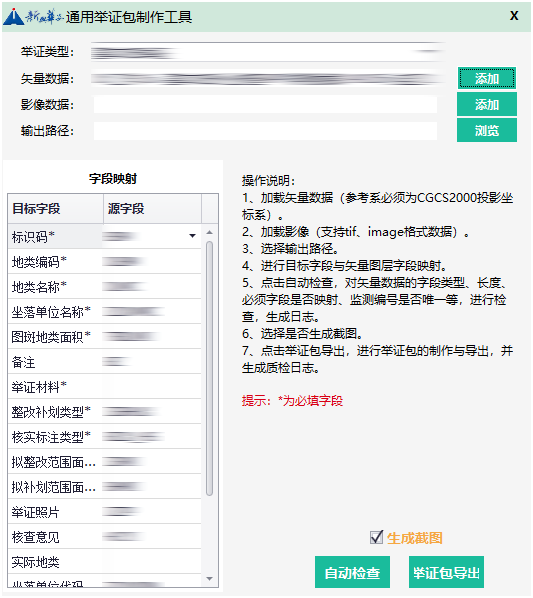Close the dialog with the X button
The image size is (533, 598).
(x=514, y=16)
